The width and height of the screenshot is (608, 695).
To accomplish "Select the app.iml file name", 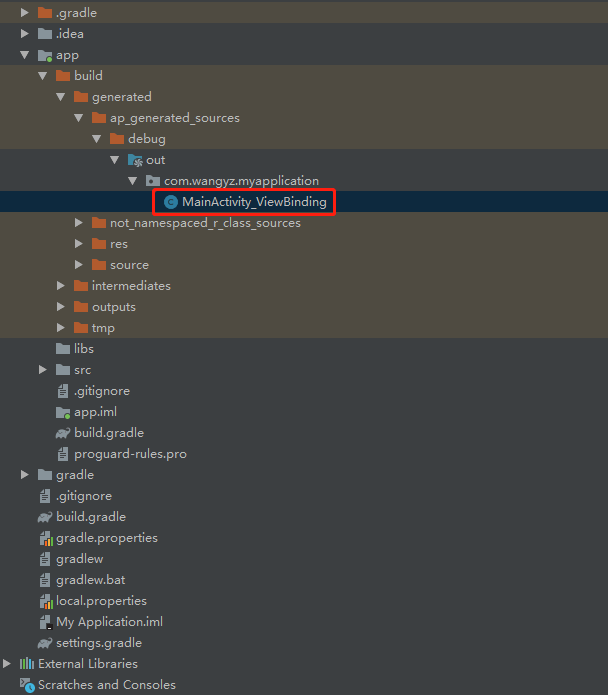I will pyautogui.click(x=95, y=412).
